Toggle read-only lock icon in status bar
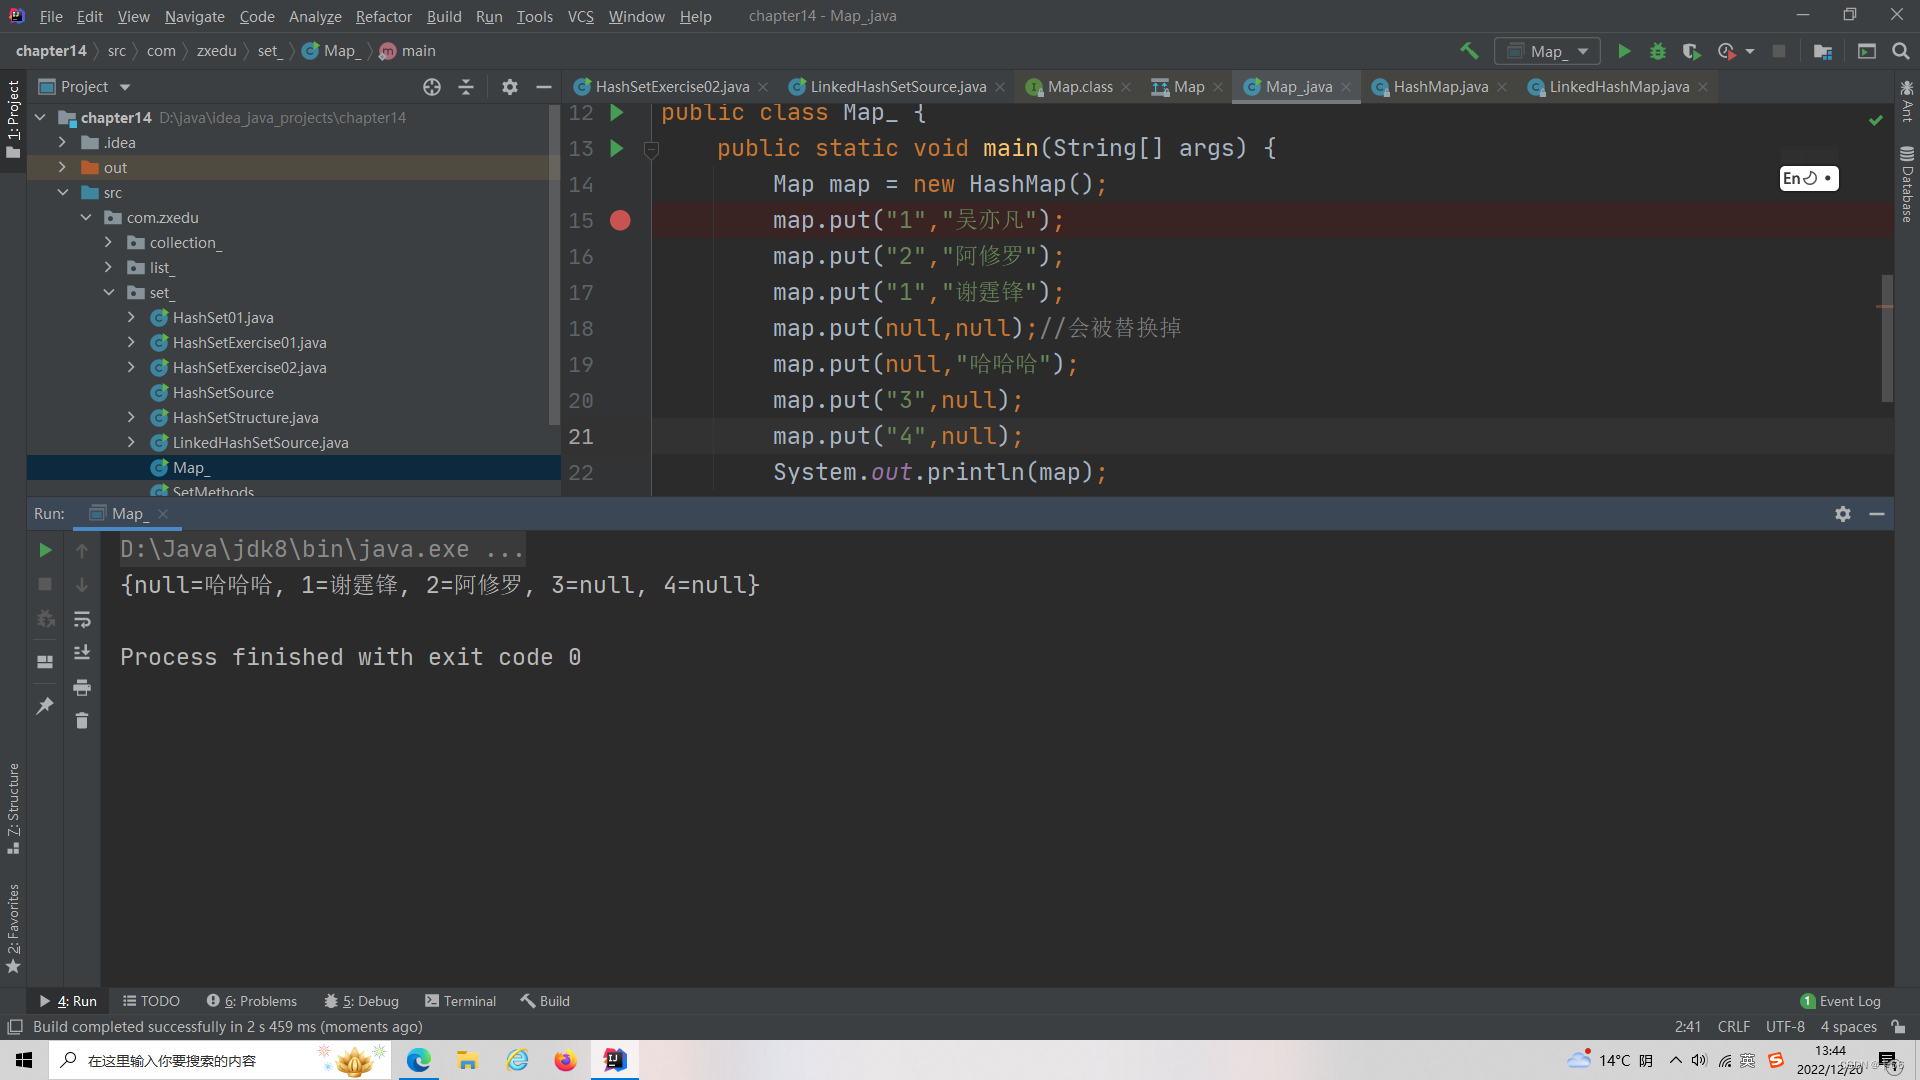Screen dimensions: 1920x1080 pyautogui.click(x=1898, y=1027)
